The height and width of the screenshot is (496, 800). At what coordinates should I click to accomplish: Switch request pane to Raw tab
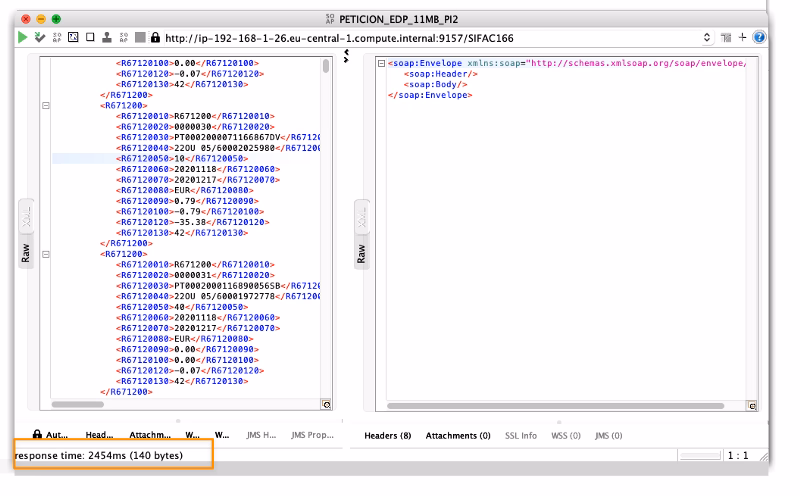(x=26, y=253)
